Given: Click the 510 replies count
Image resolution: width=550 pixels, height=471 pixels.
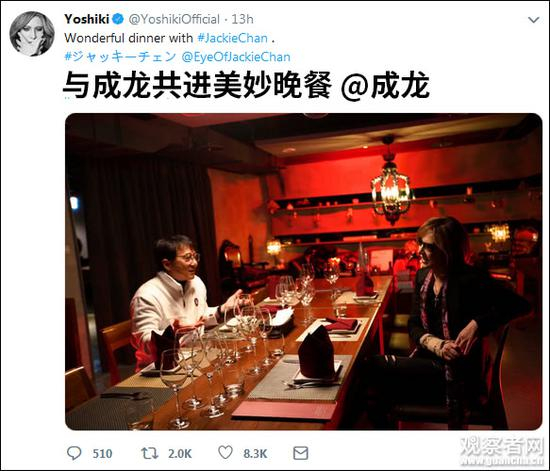Looking at the screenshot, I should coord(102,453).
